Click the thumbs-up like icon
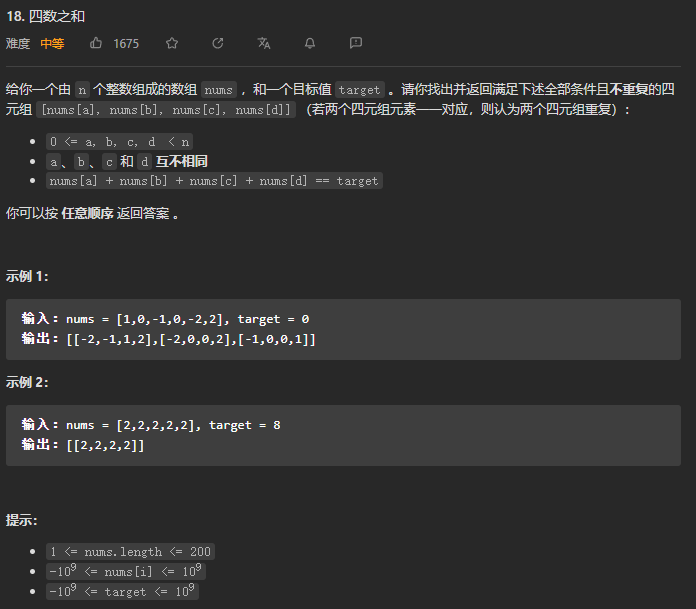Viewport: 696px width, 609px height. click(x=96, y=43)
